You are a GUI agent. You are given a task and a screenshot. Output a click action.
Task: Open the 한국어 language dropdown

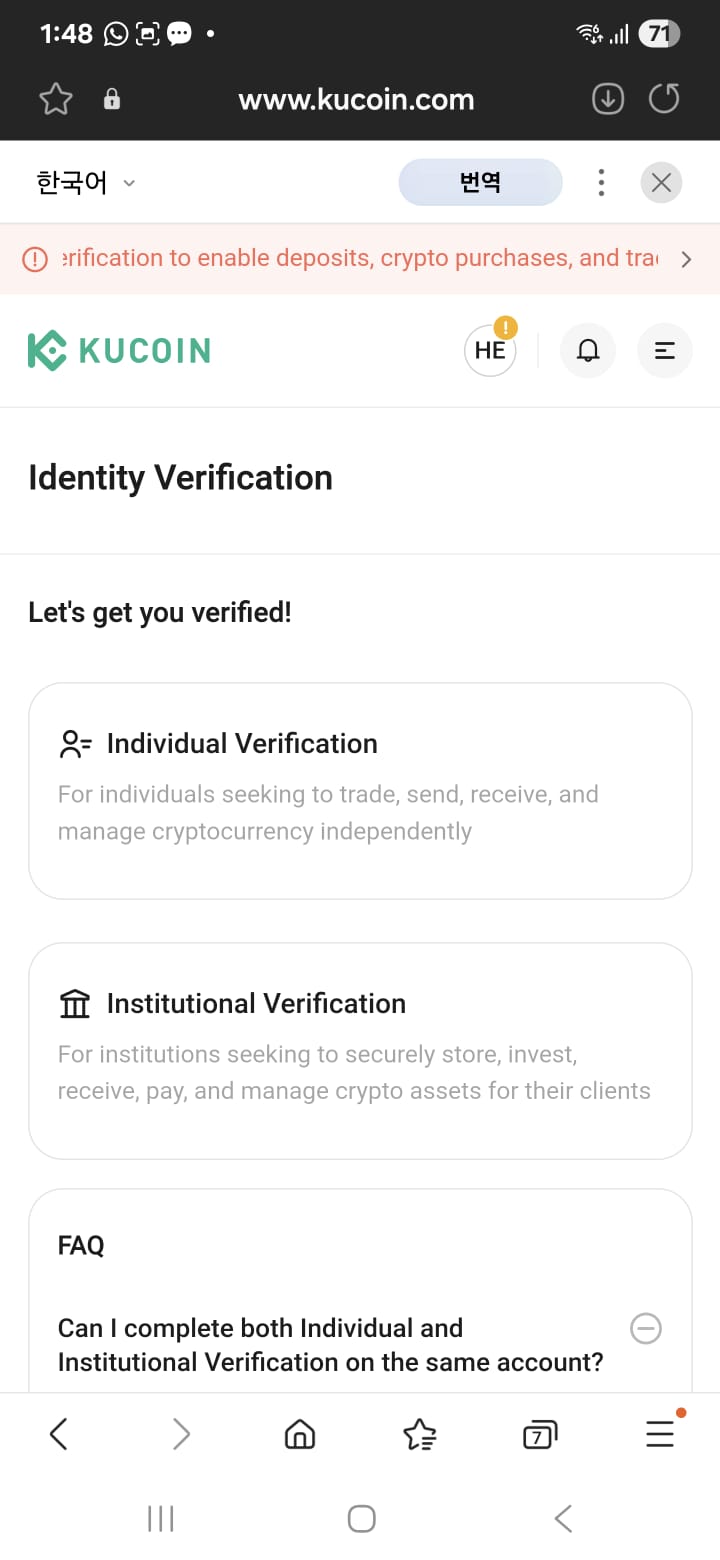click(x=85, y=183)
